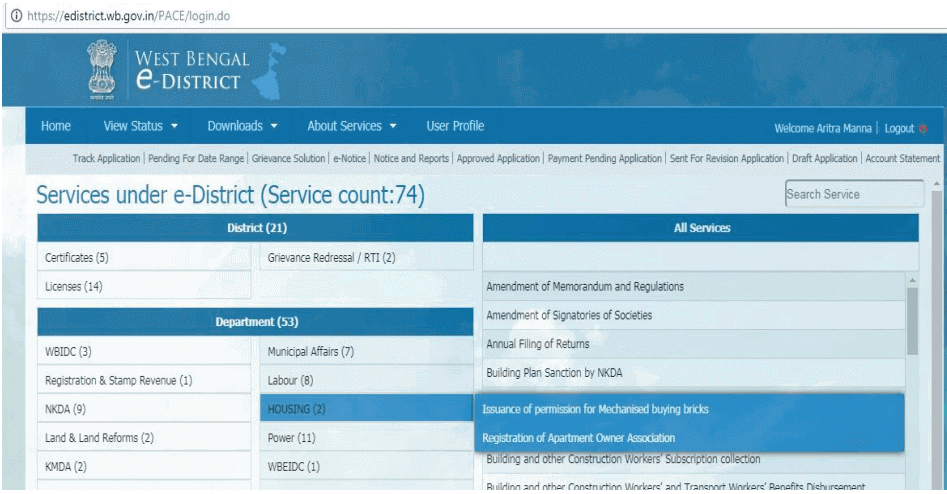
Task: Select Registration & Stamp Revenue (1) department
Action: pyautogui.click(x=144, y=380)
